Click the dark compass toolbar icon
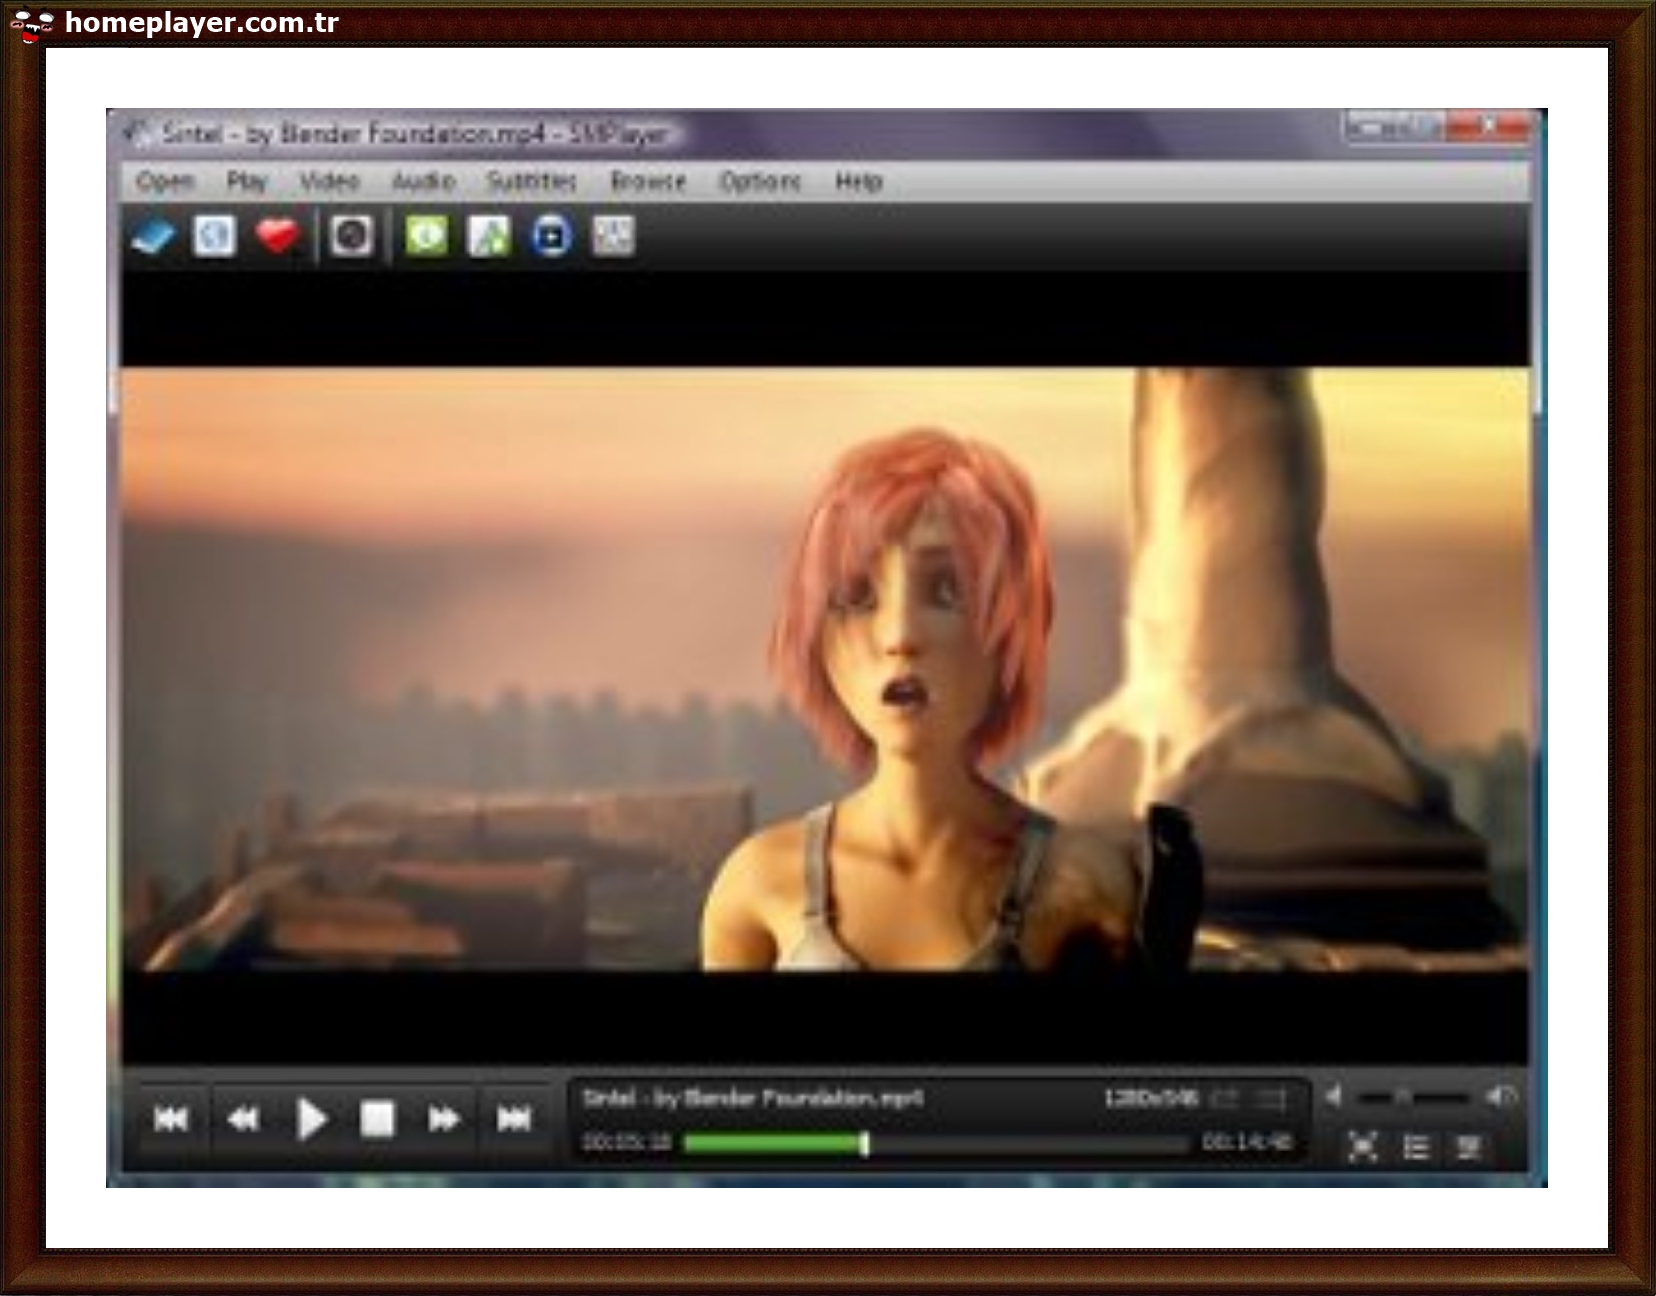The image size is (1656, 1296). click(348, 237)
